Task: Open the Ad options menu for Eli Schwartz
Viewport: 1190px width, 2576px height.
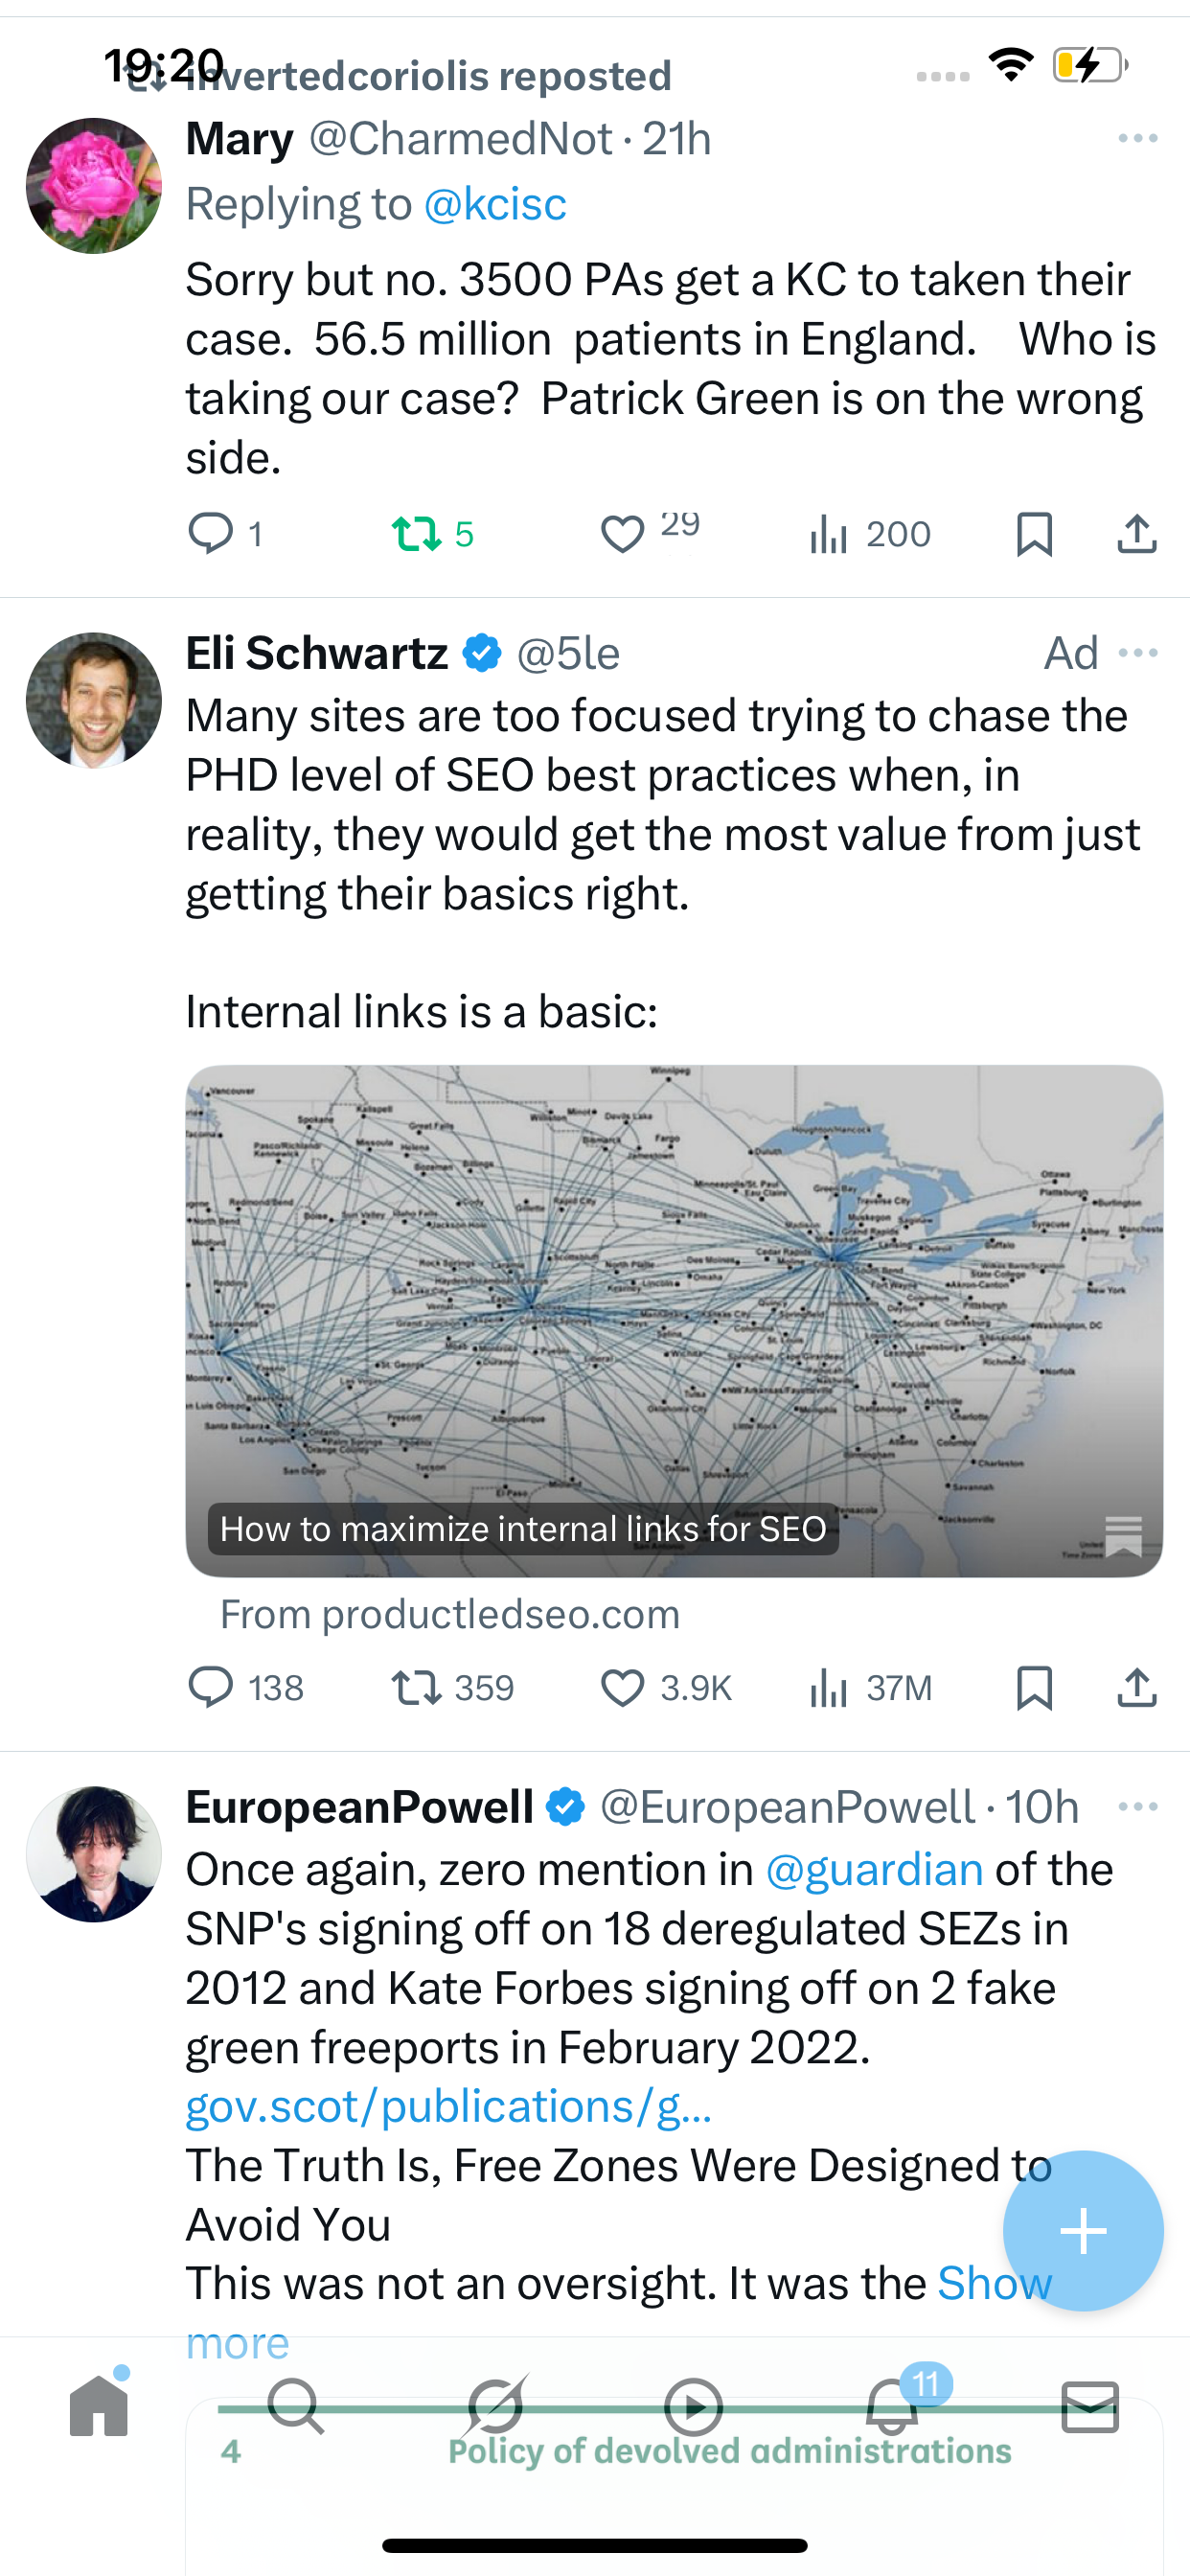Action: click(1138, 654)
